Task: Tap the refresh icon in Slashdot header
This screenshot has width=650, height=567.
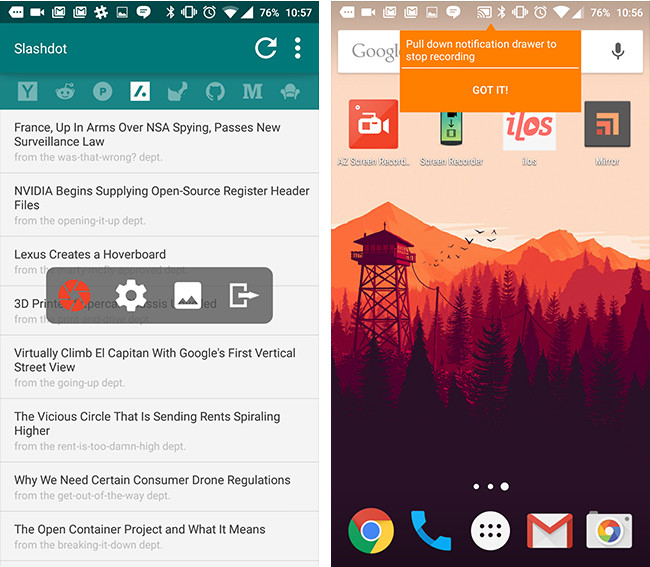Action: click(266, 48)
